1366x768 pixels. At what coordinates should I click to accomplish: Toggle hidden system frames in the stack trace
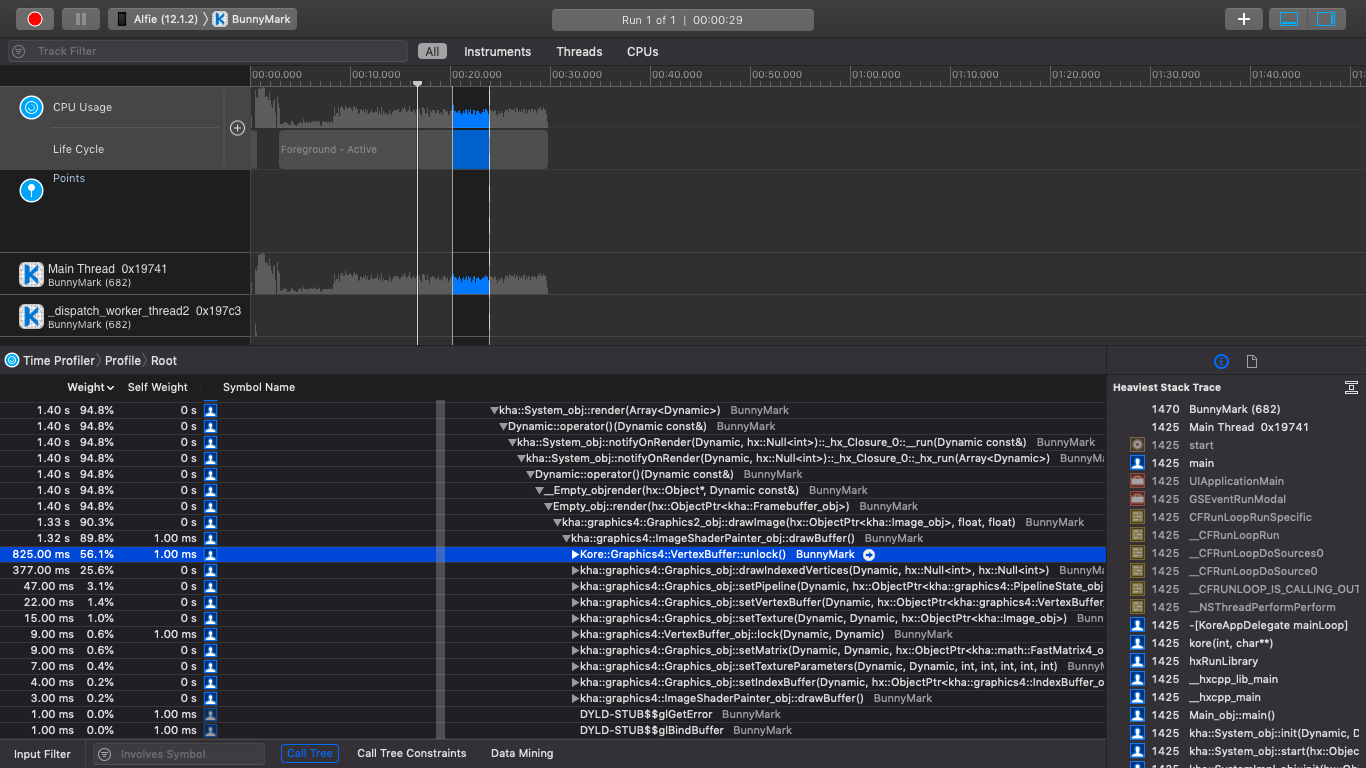point(1351,388)
